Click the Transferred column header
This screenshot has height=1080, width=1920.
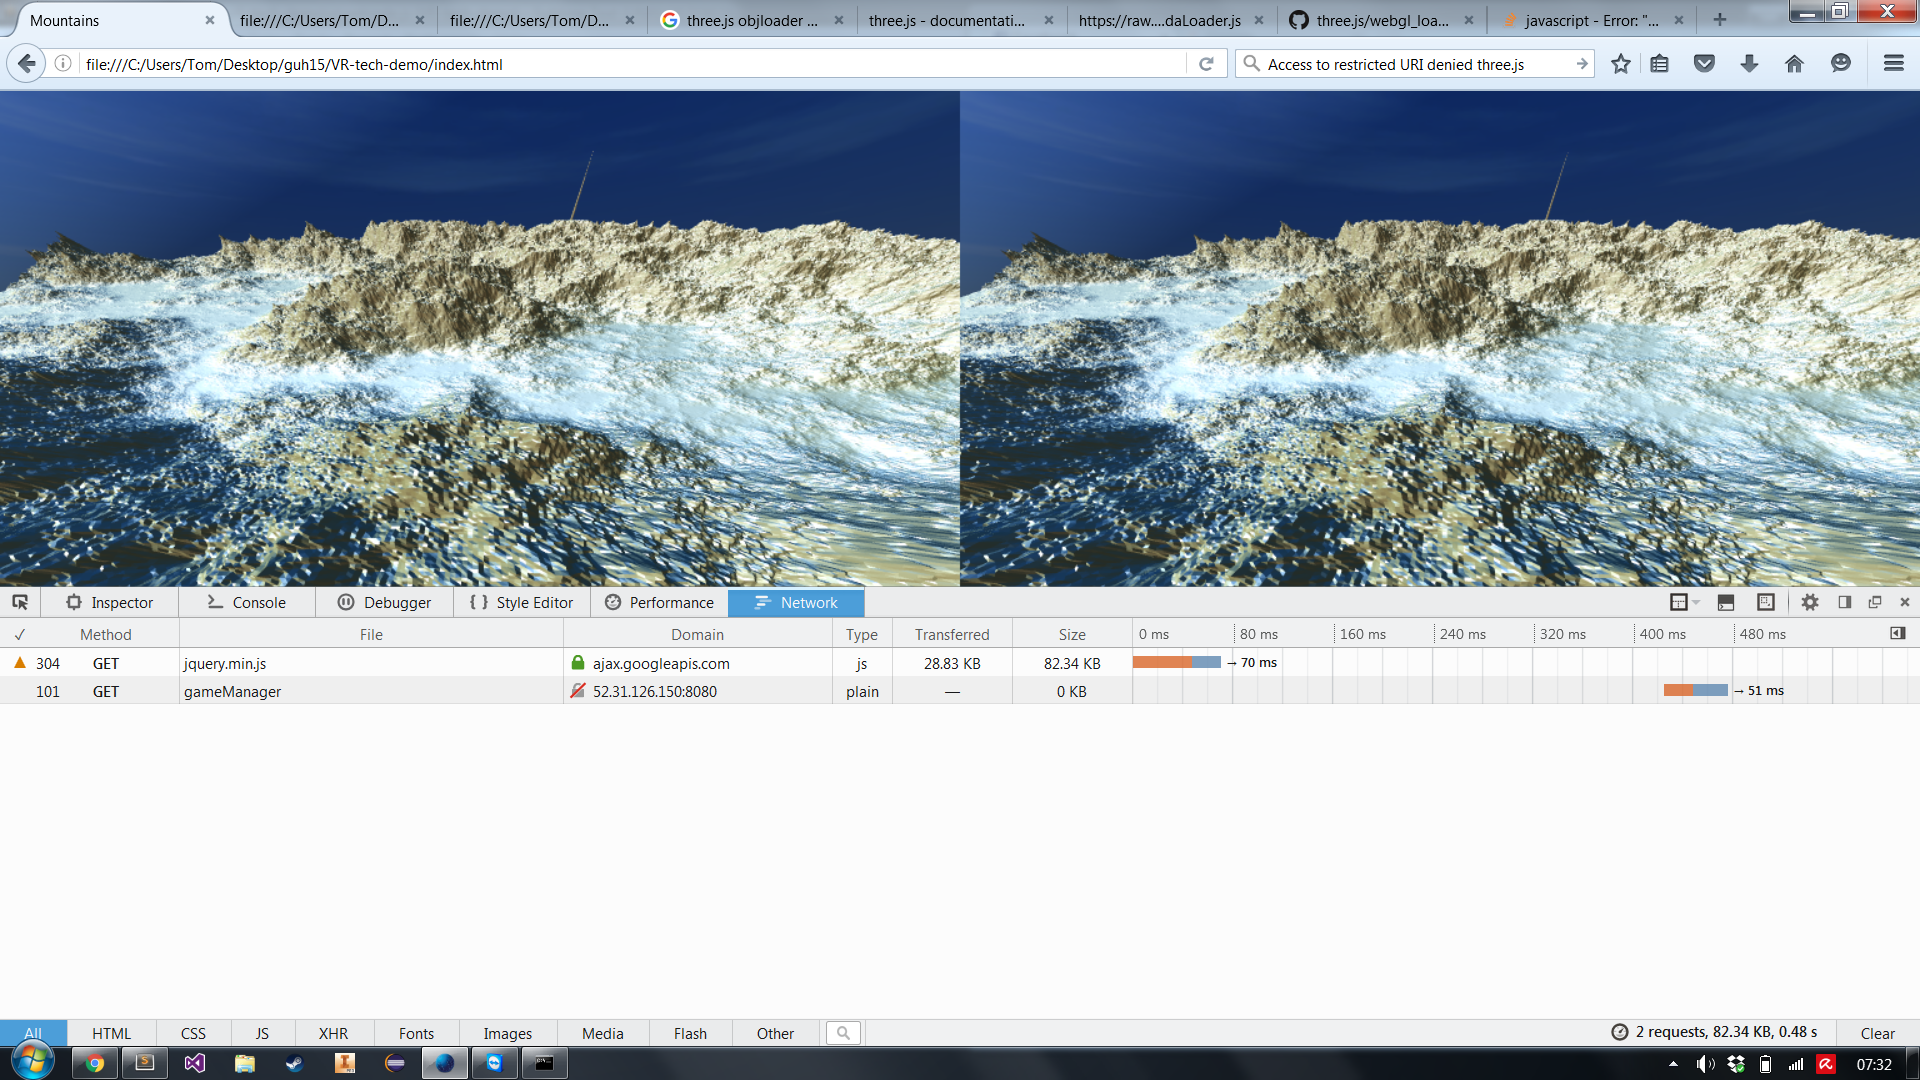(x=951, y=634)
